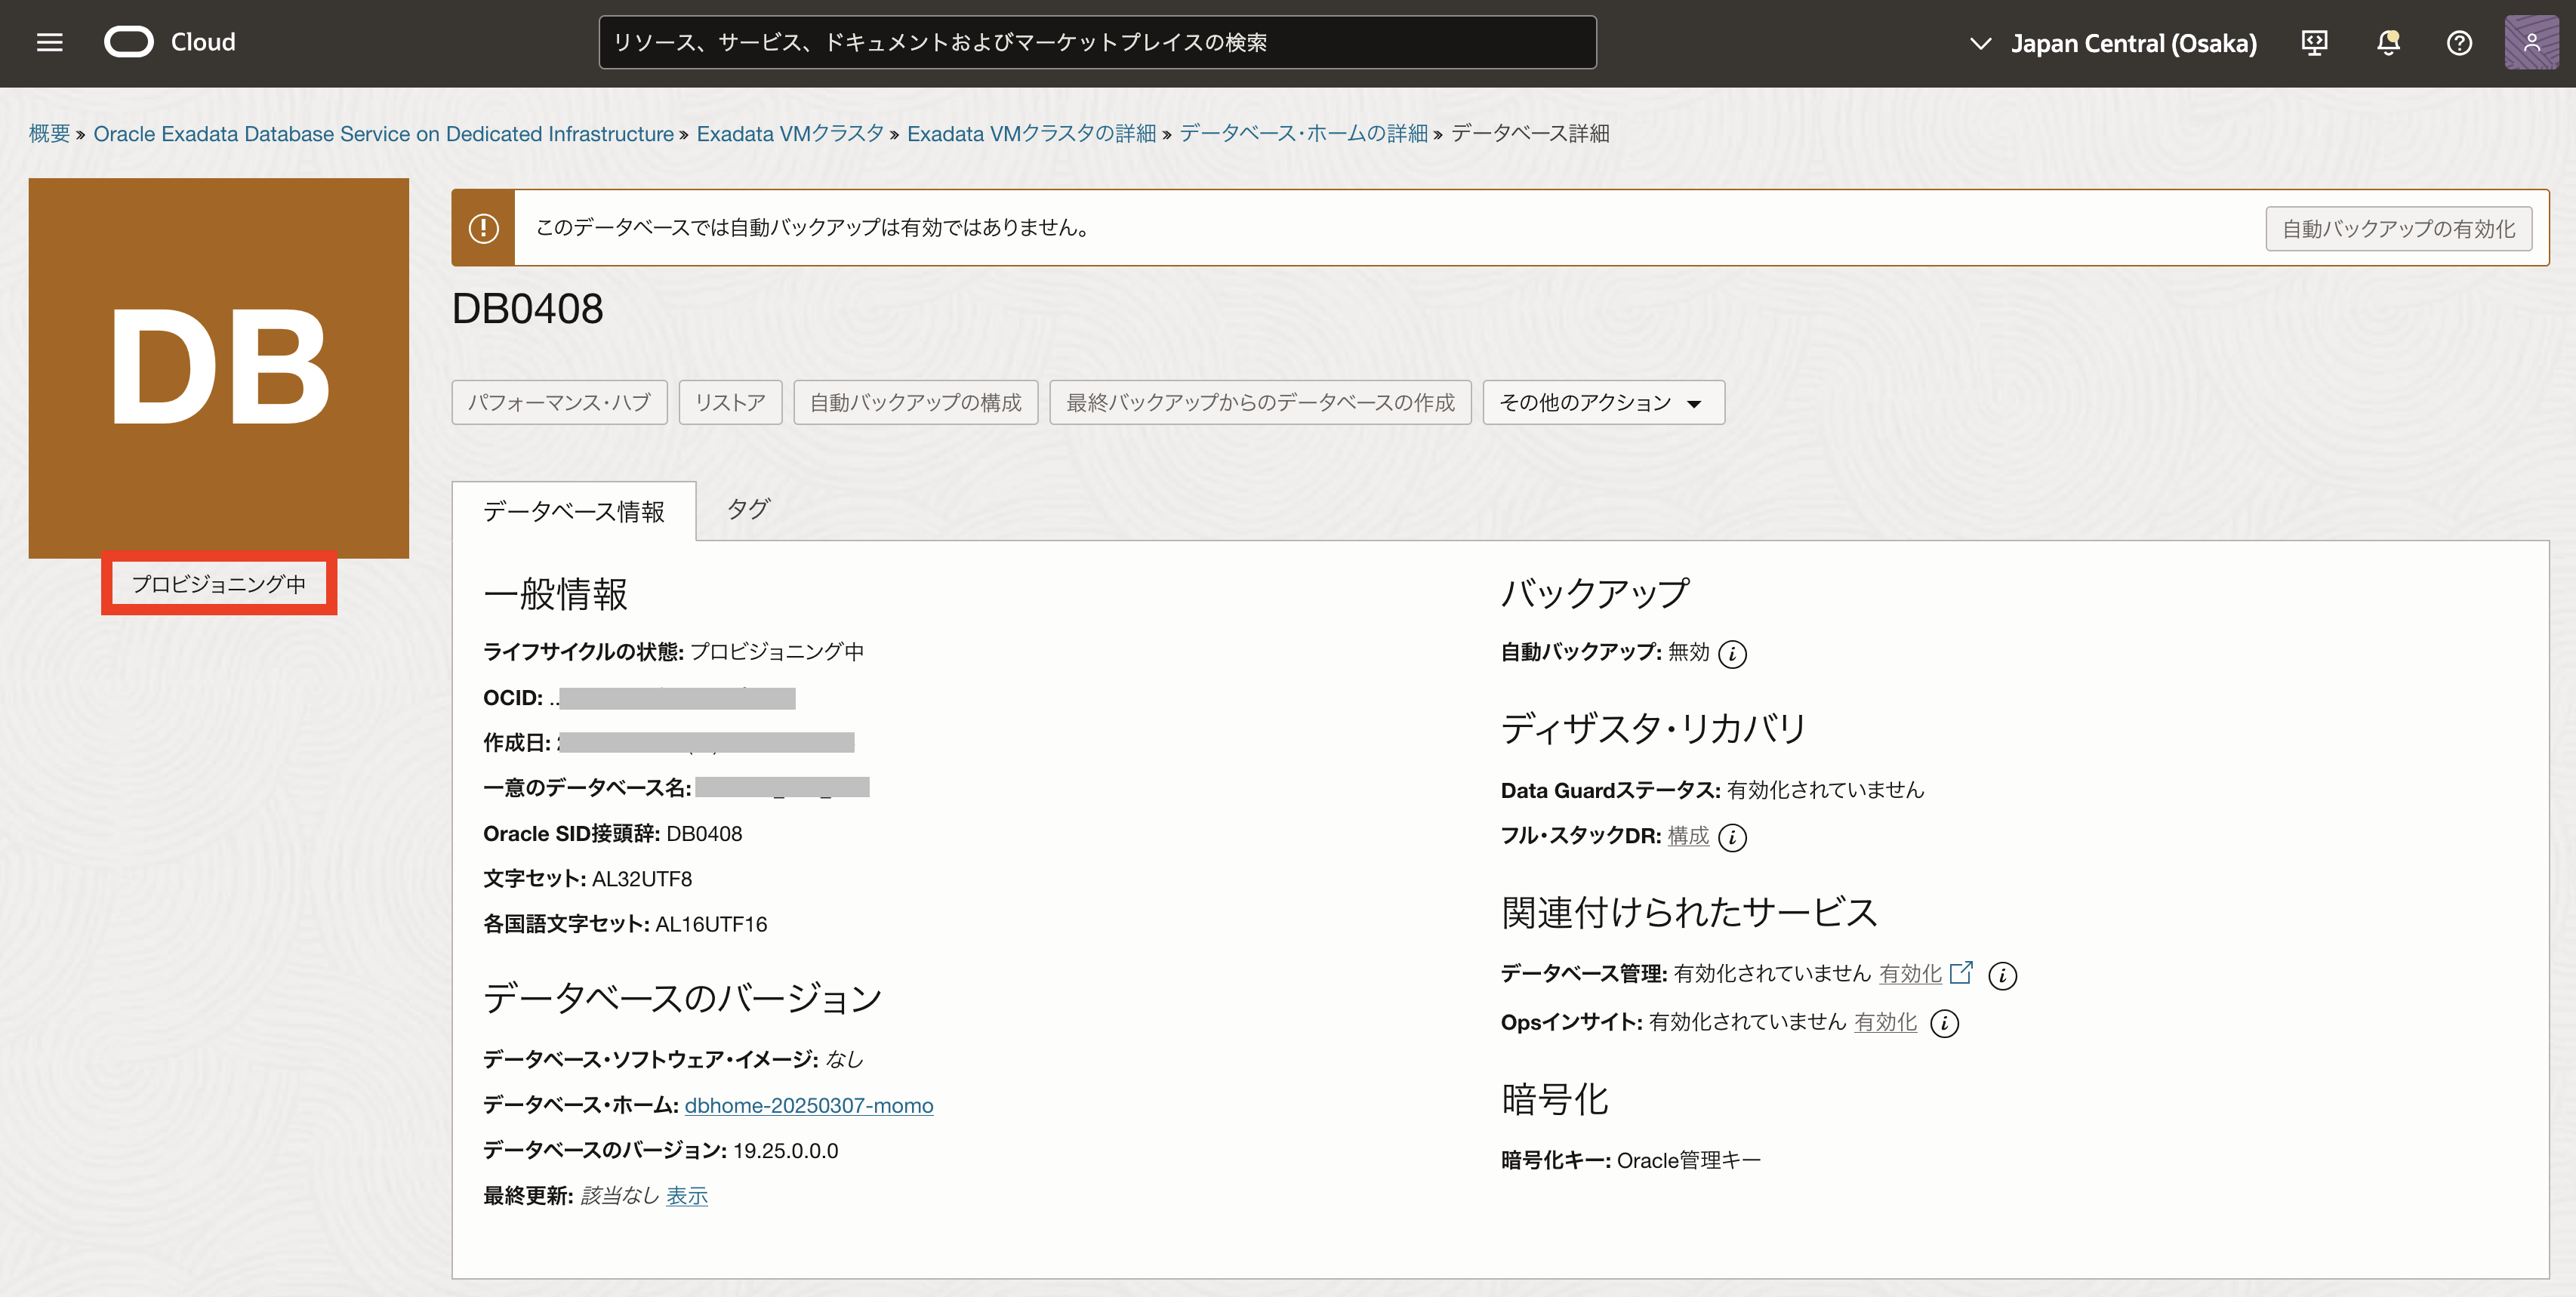Screen dimensions: 2576x1297
Task: Click the 自動バックアップの有効化 button
Action: tap(2397, 229)
